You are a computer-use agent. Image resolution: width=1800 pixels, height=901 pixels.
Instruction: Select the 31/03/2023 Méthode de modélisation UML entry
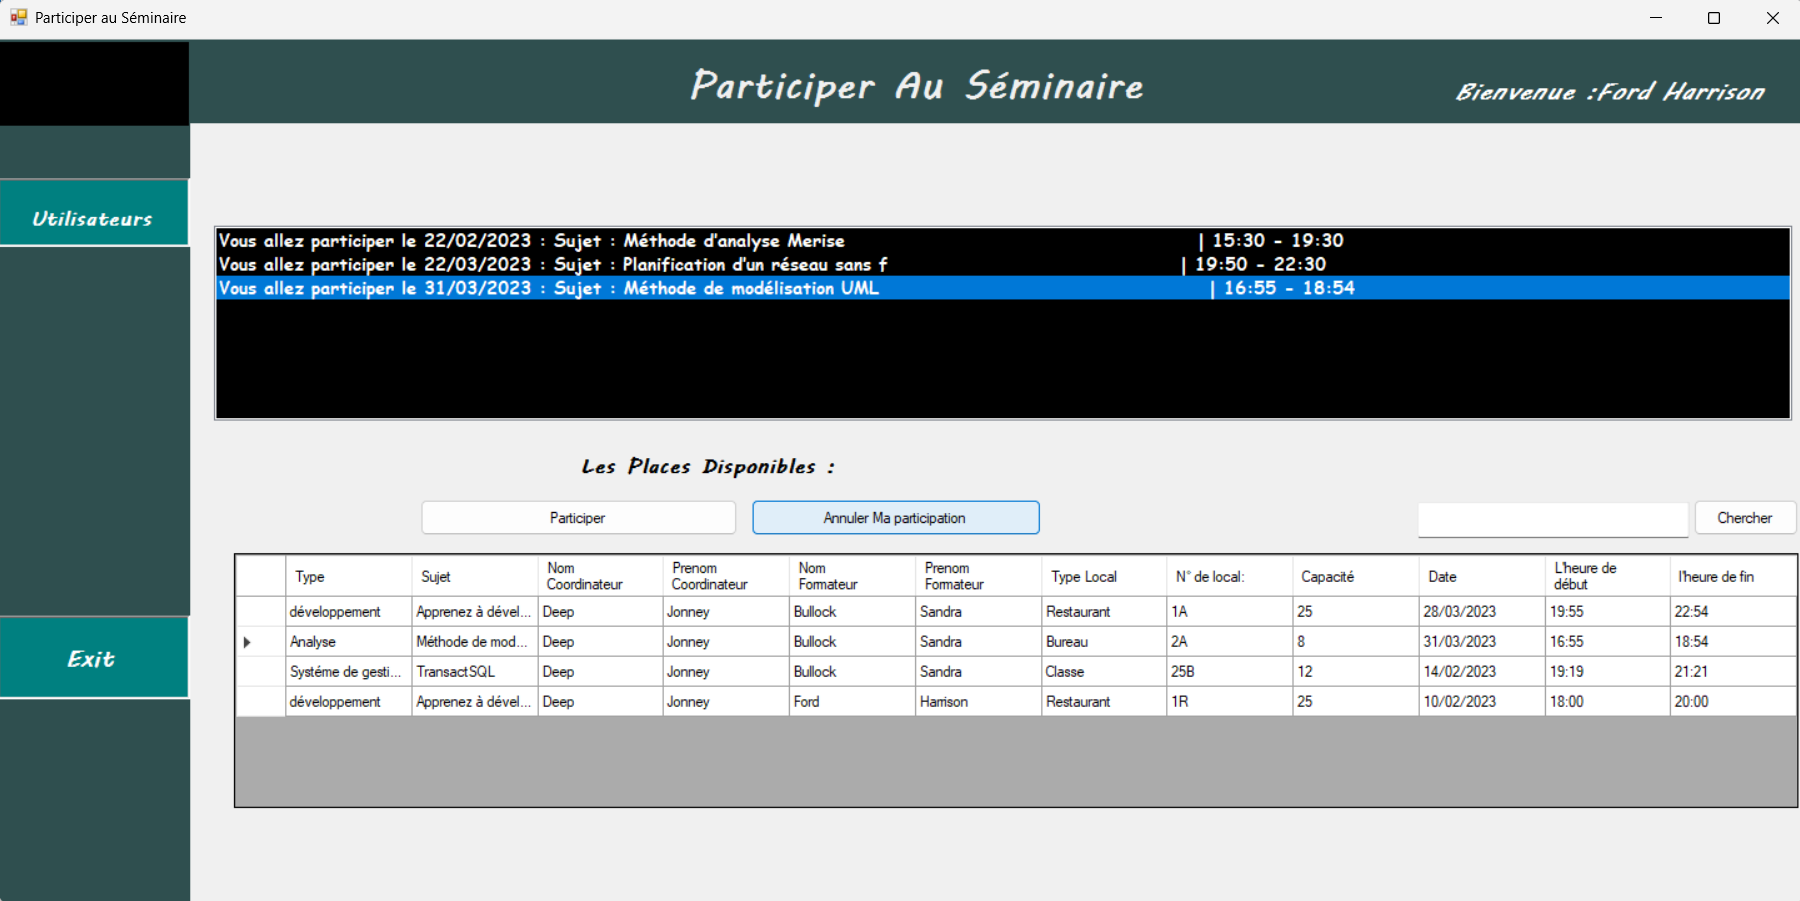pyautogui.click(x=1003, y=288)
